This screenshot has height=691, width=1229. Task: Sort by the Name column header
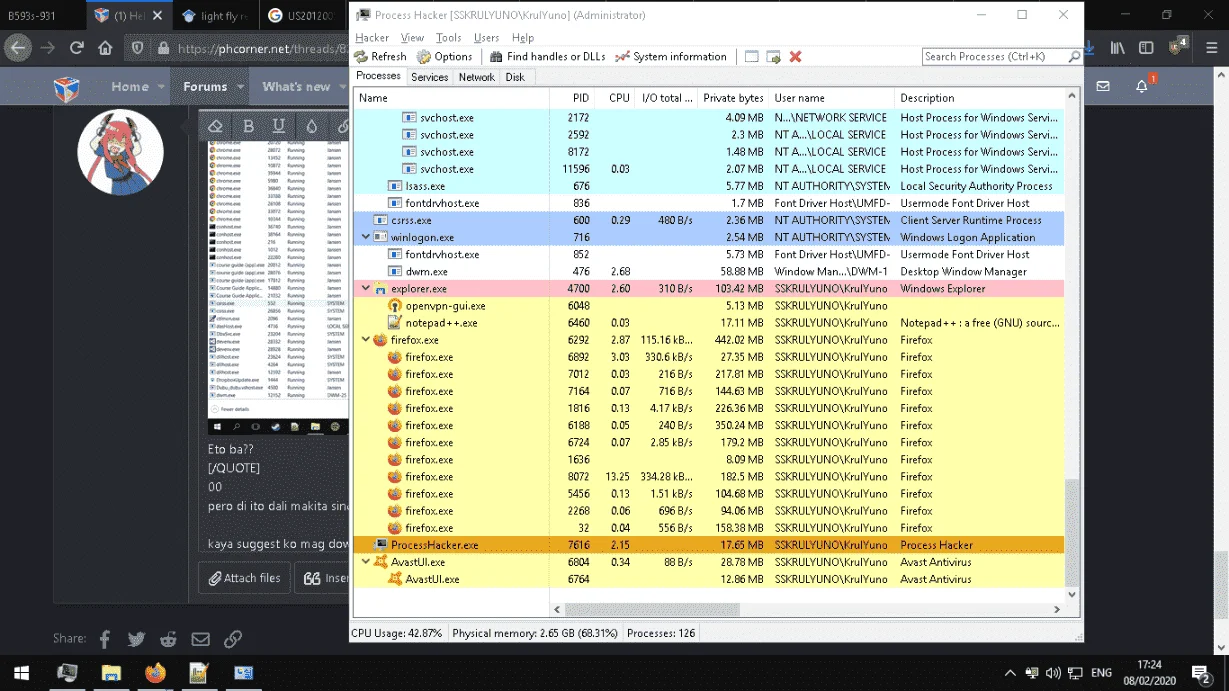[x=451, y=98]
